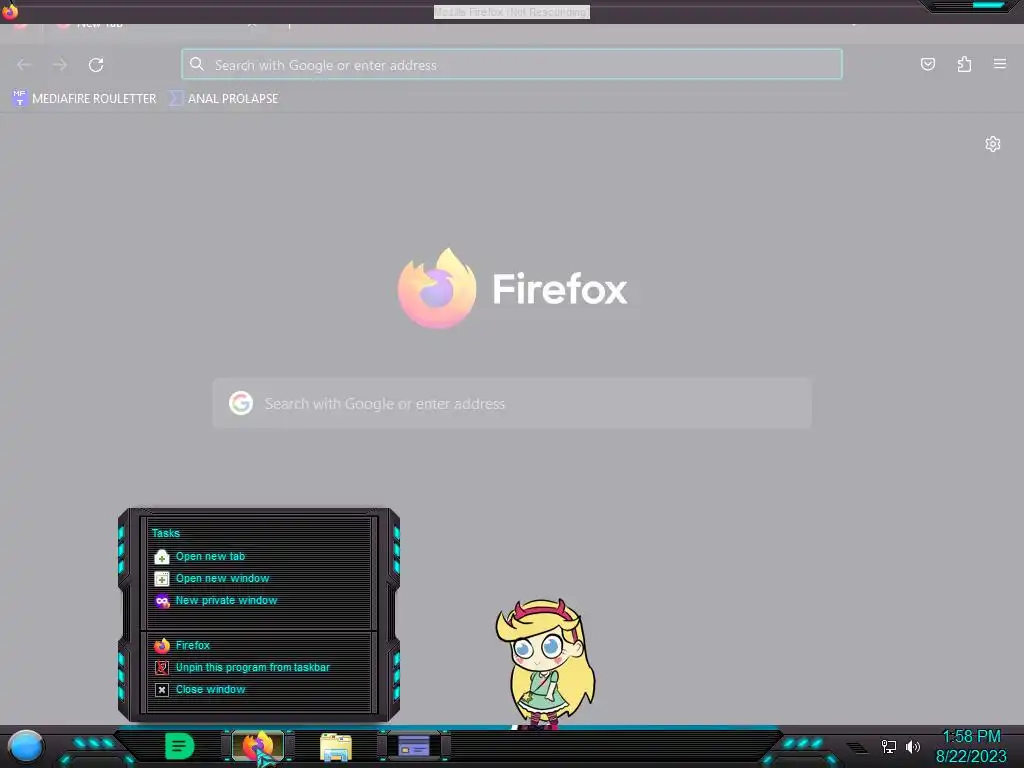Click the Google logo in search box
Image resolution: width=1024 pixels, height=768 pixels.
coord(241,404)
